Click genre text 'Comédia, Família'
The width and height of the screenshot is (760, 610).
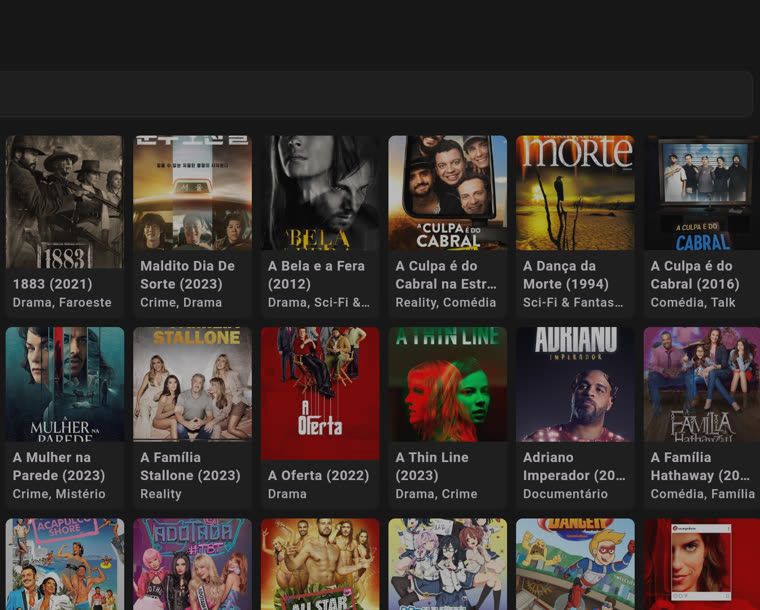point(702,494)
